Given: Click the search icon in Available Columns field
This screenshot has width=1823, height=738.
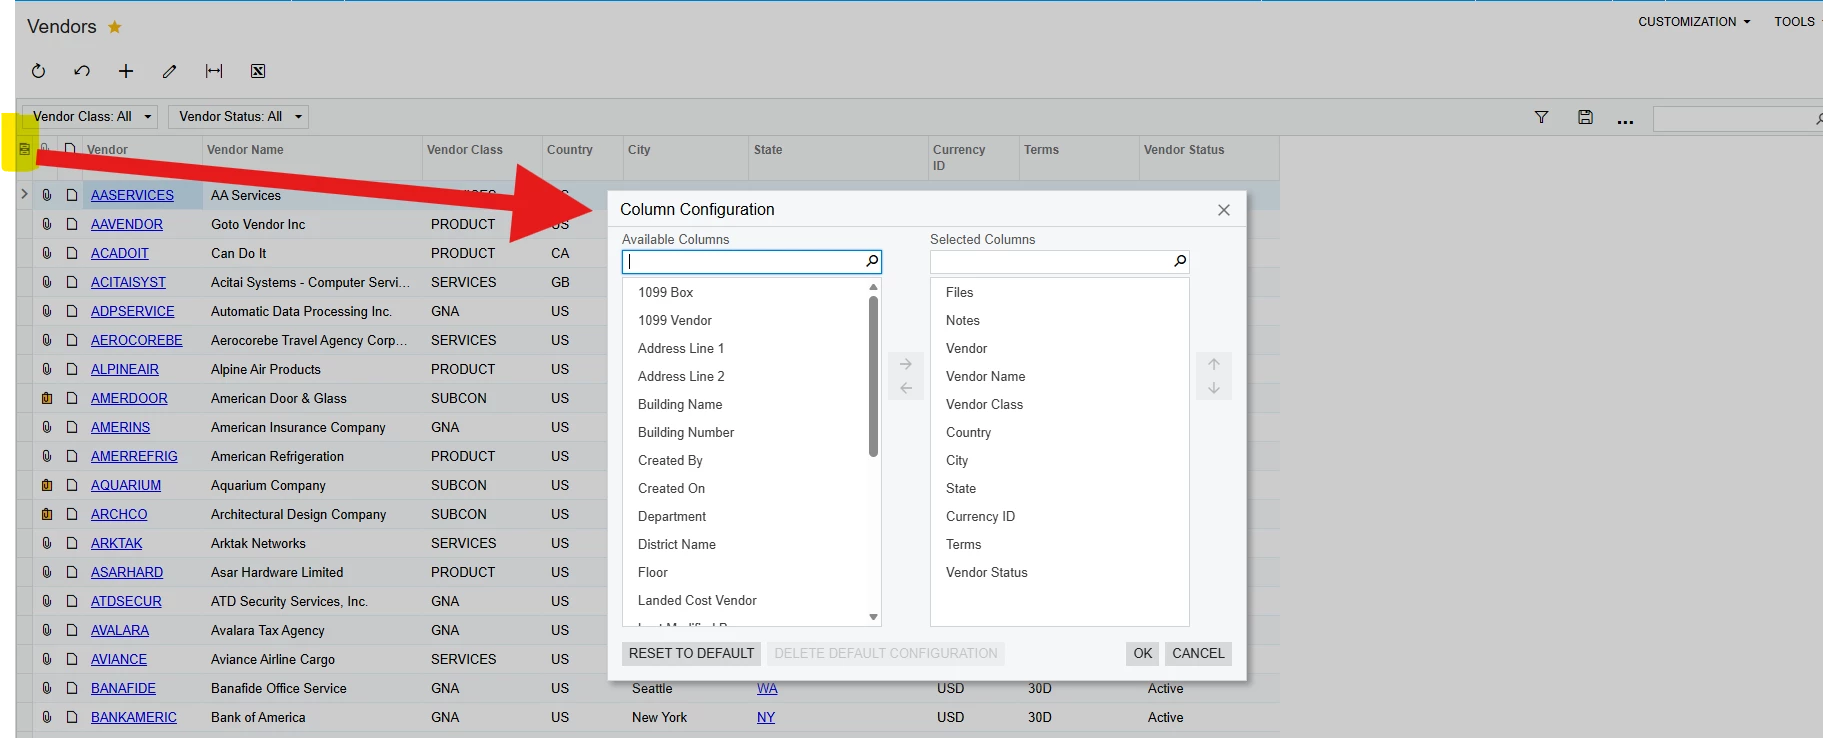Looking at the screenshot, I should 872,261.
